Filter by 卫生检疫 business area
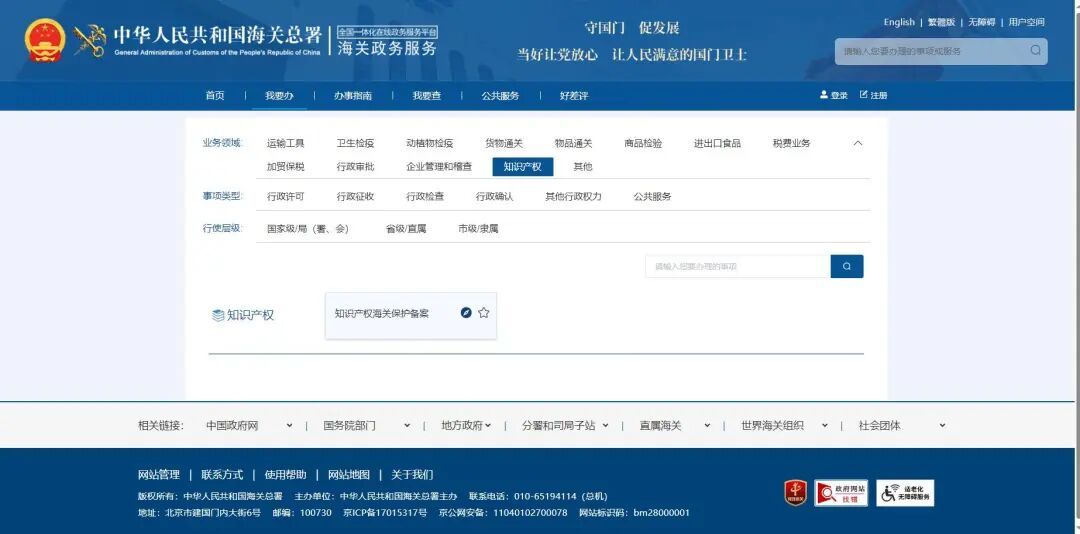1080x534 pixels. tap(355, 143)
